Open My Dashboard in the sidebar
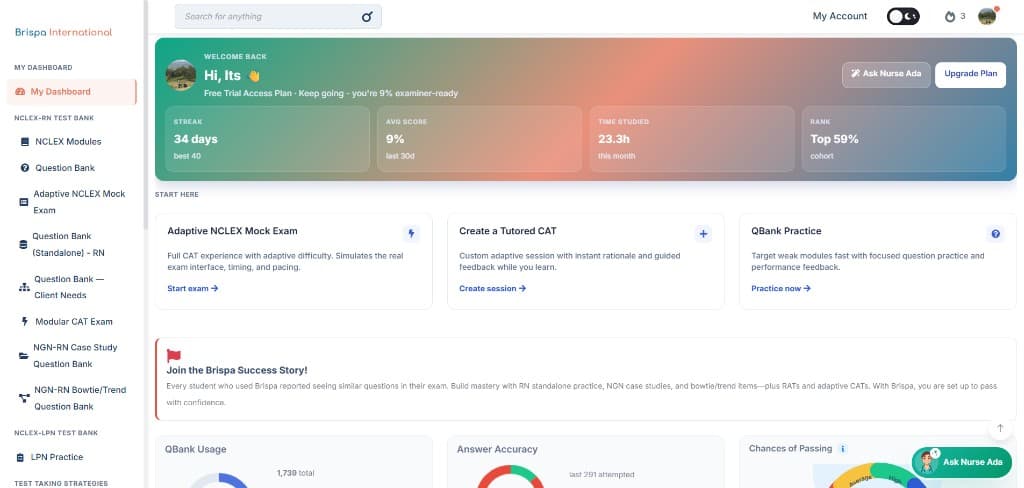 click(72, 91)
